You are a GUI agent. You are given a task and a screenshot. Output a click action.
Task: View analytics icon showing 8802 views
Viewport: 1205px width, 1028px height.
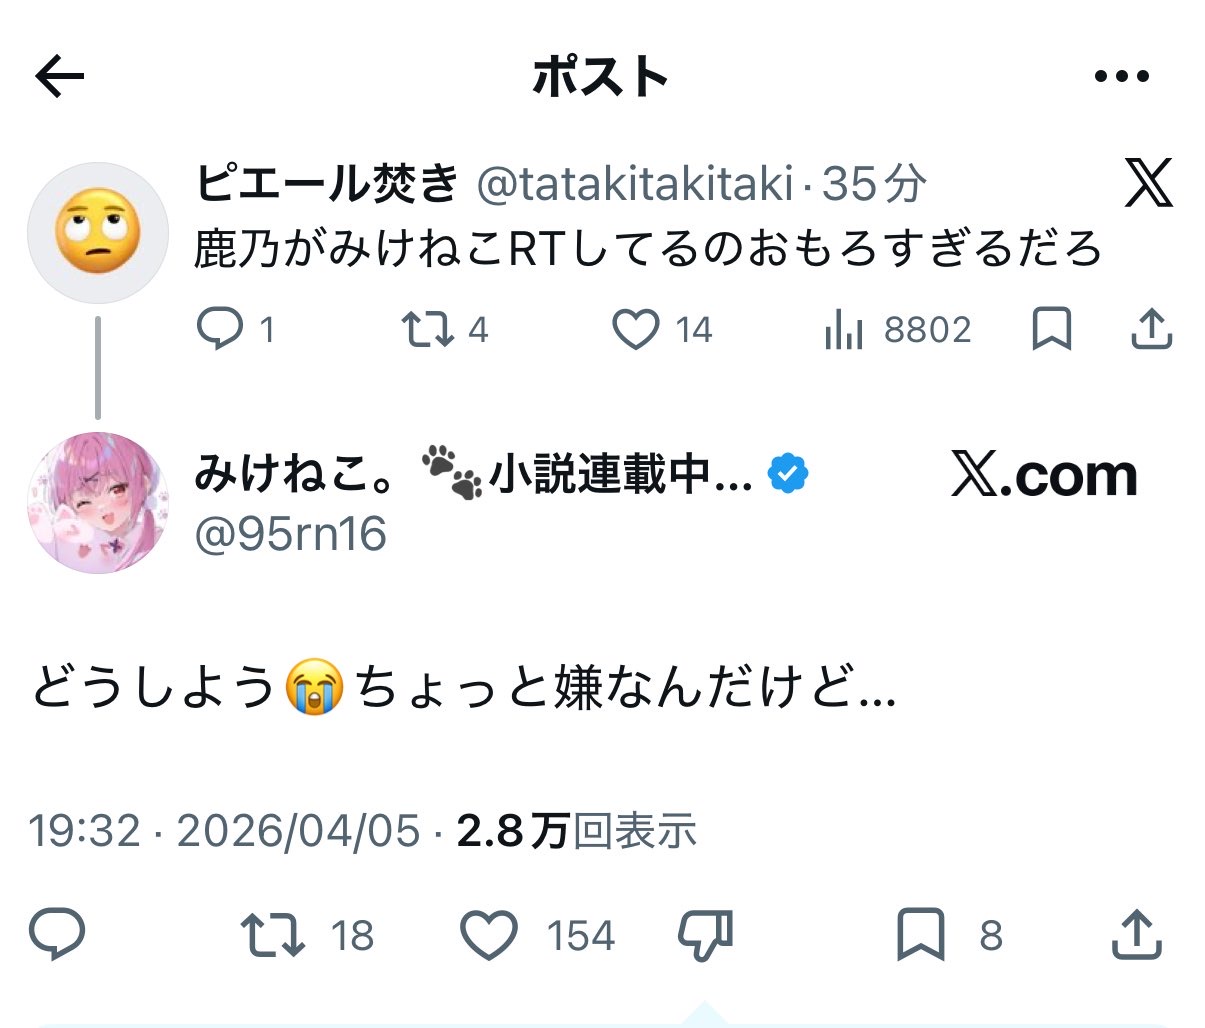[843, 330]
